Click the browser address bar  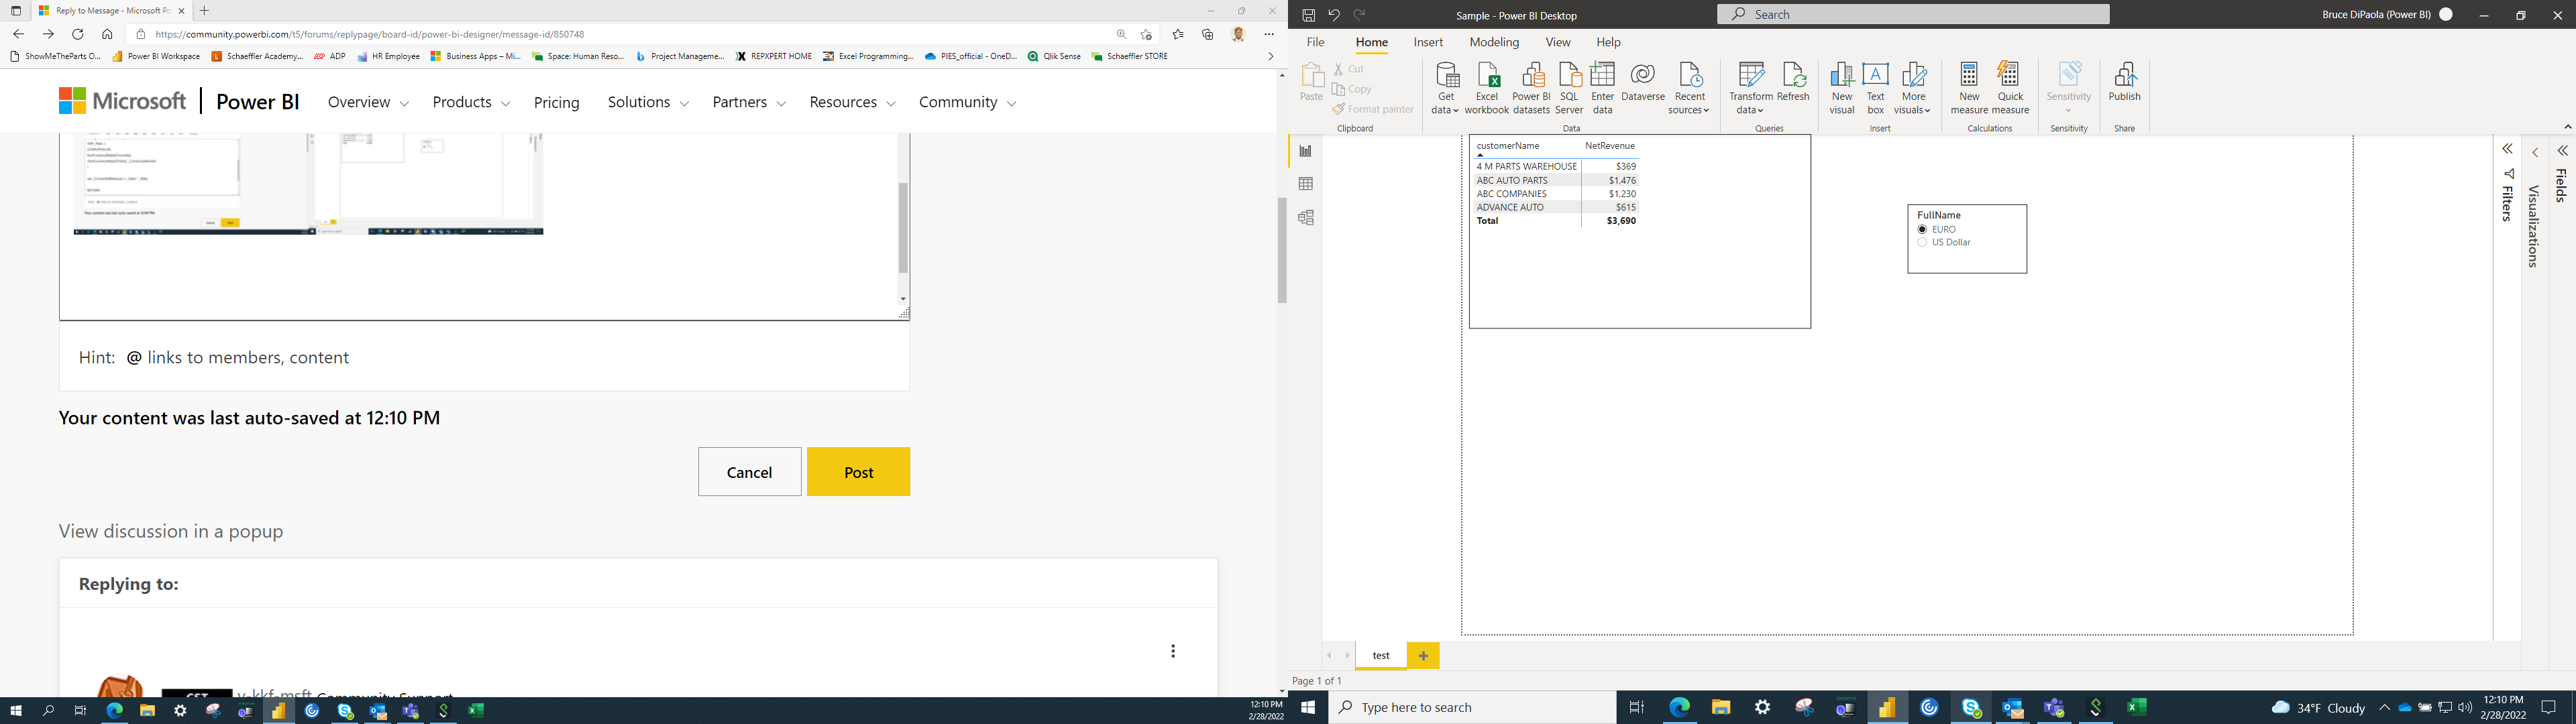[630, 34]
